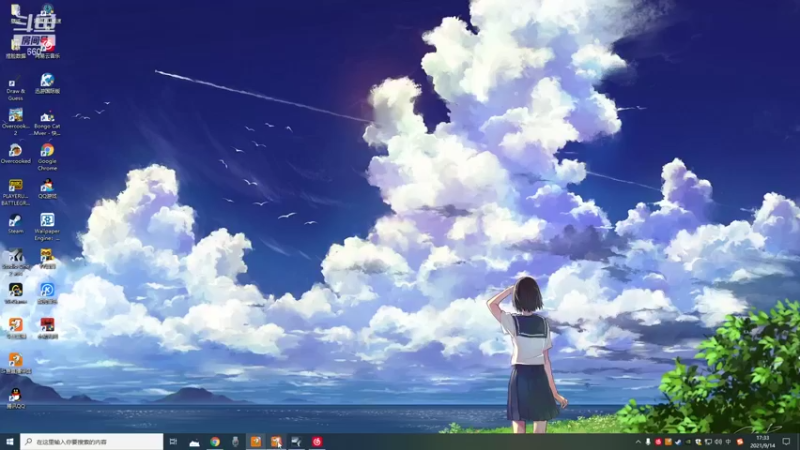The image size is (800, 450).
Task: Open the orange desktop icon above the 腾讯QQ icon
Action: 15,363
